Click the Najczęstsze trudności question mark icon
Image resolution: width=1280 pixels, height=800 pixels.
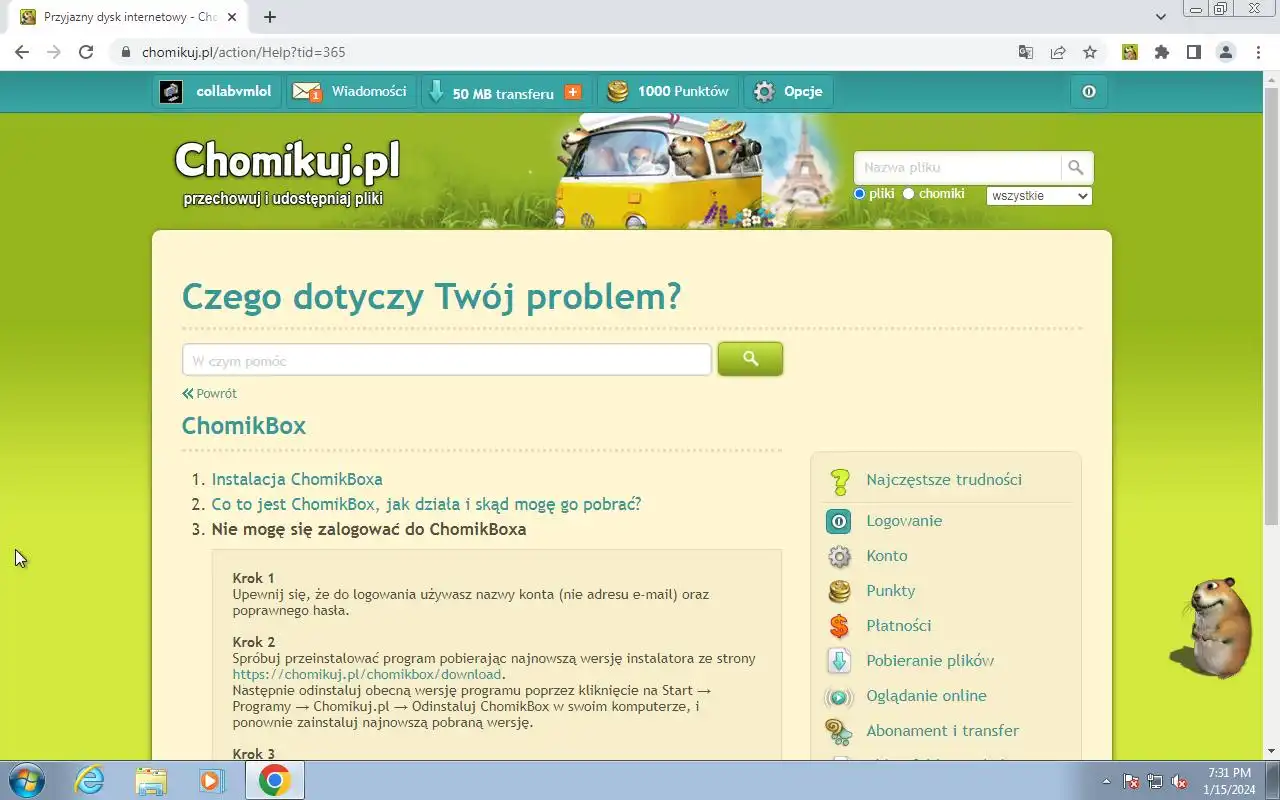(840, 481)
